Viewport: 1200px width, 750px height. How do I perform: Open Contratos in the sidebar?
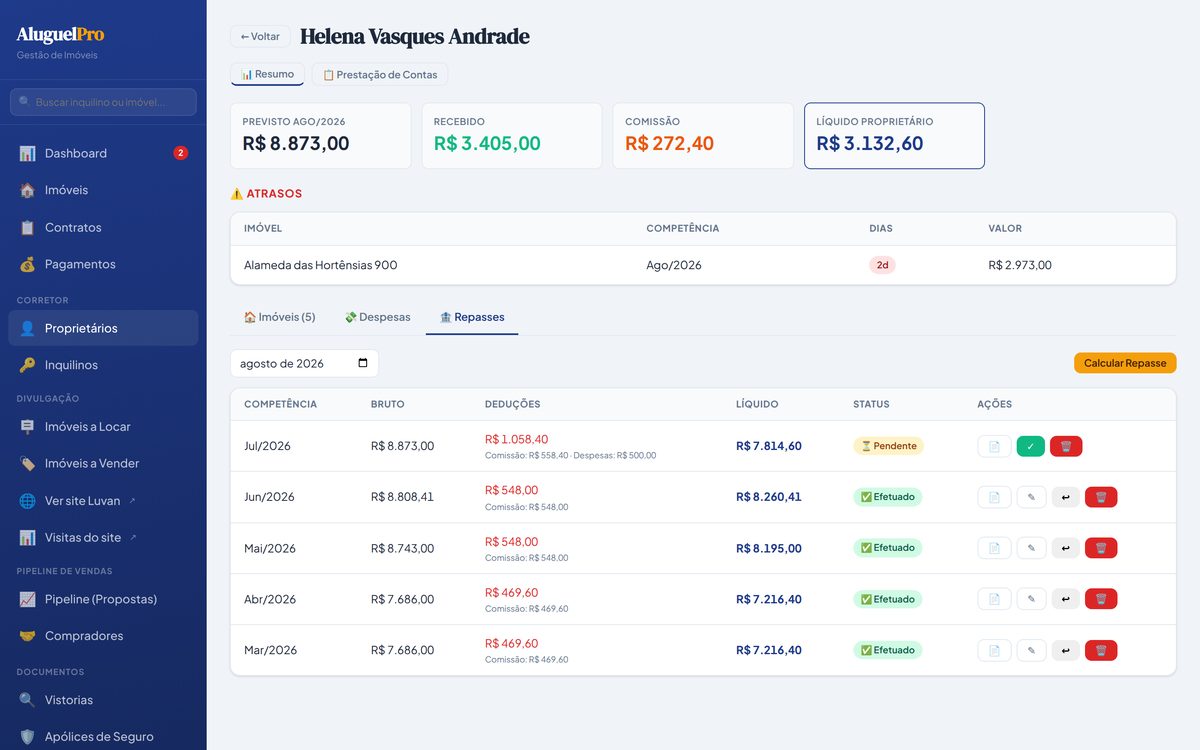(103, 227)
